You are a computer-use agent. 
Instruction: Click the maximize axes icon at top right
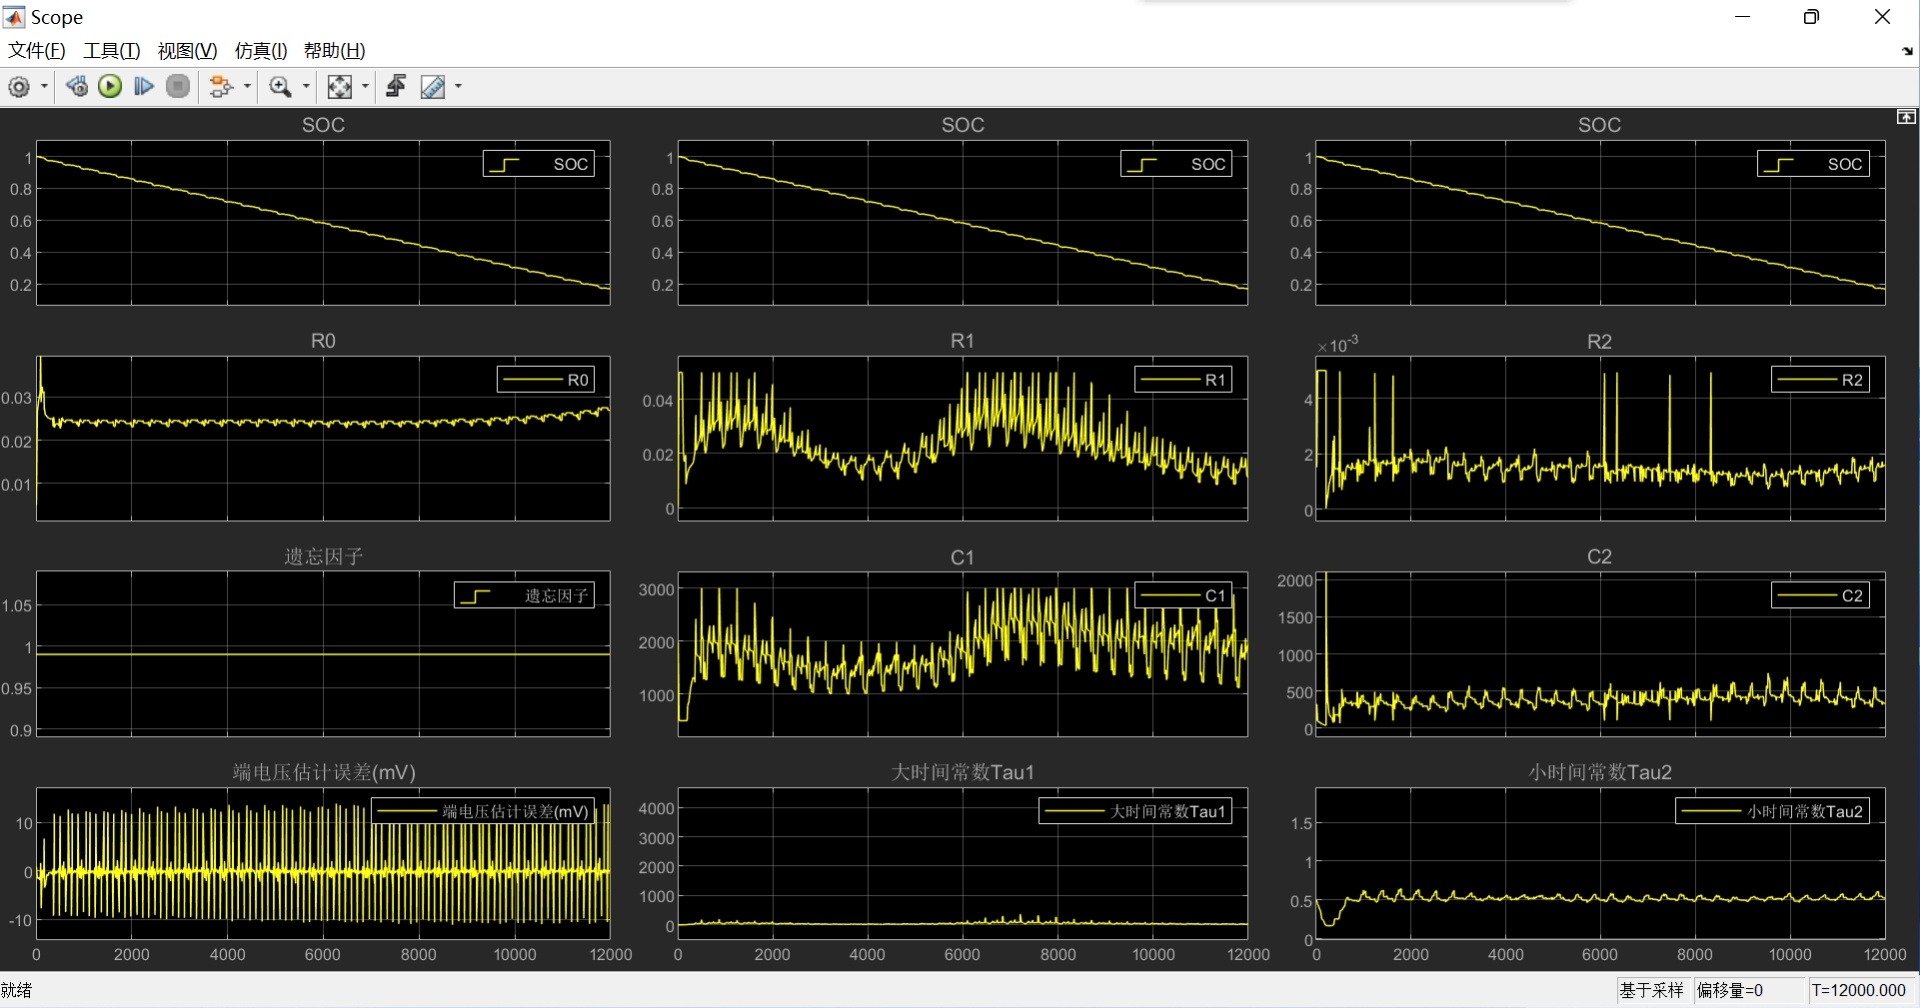point(1907,117)
